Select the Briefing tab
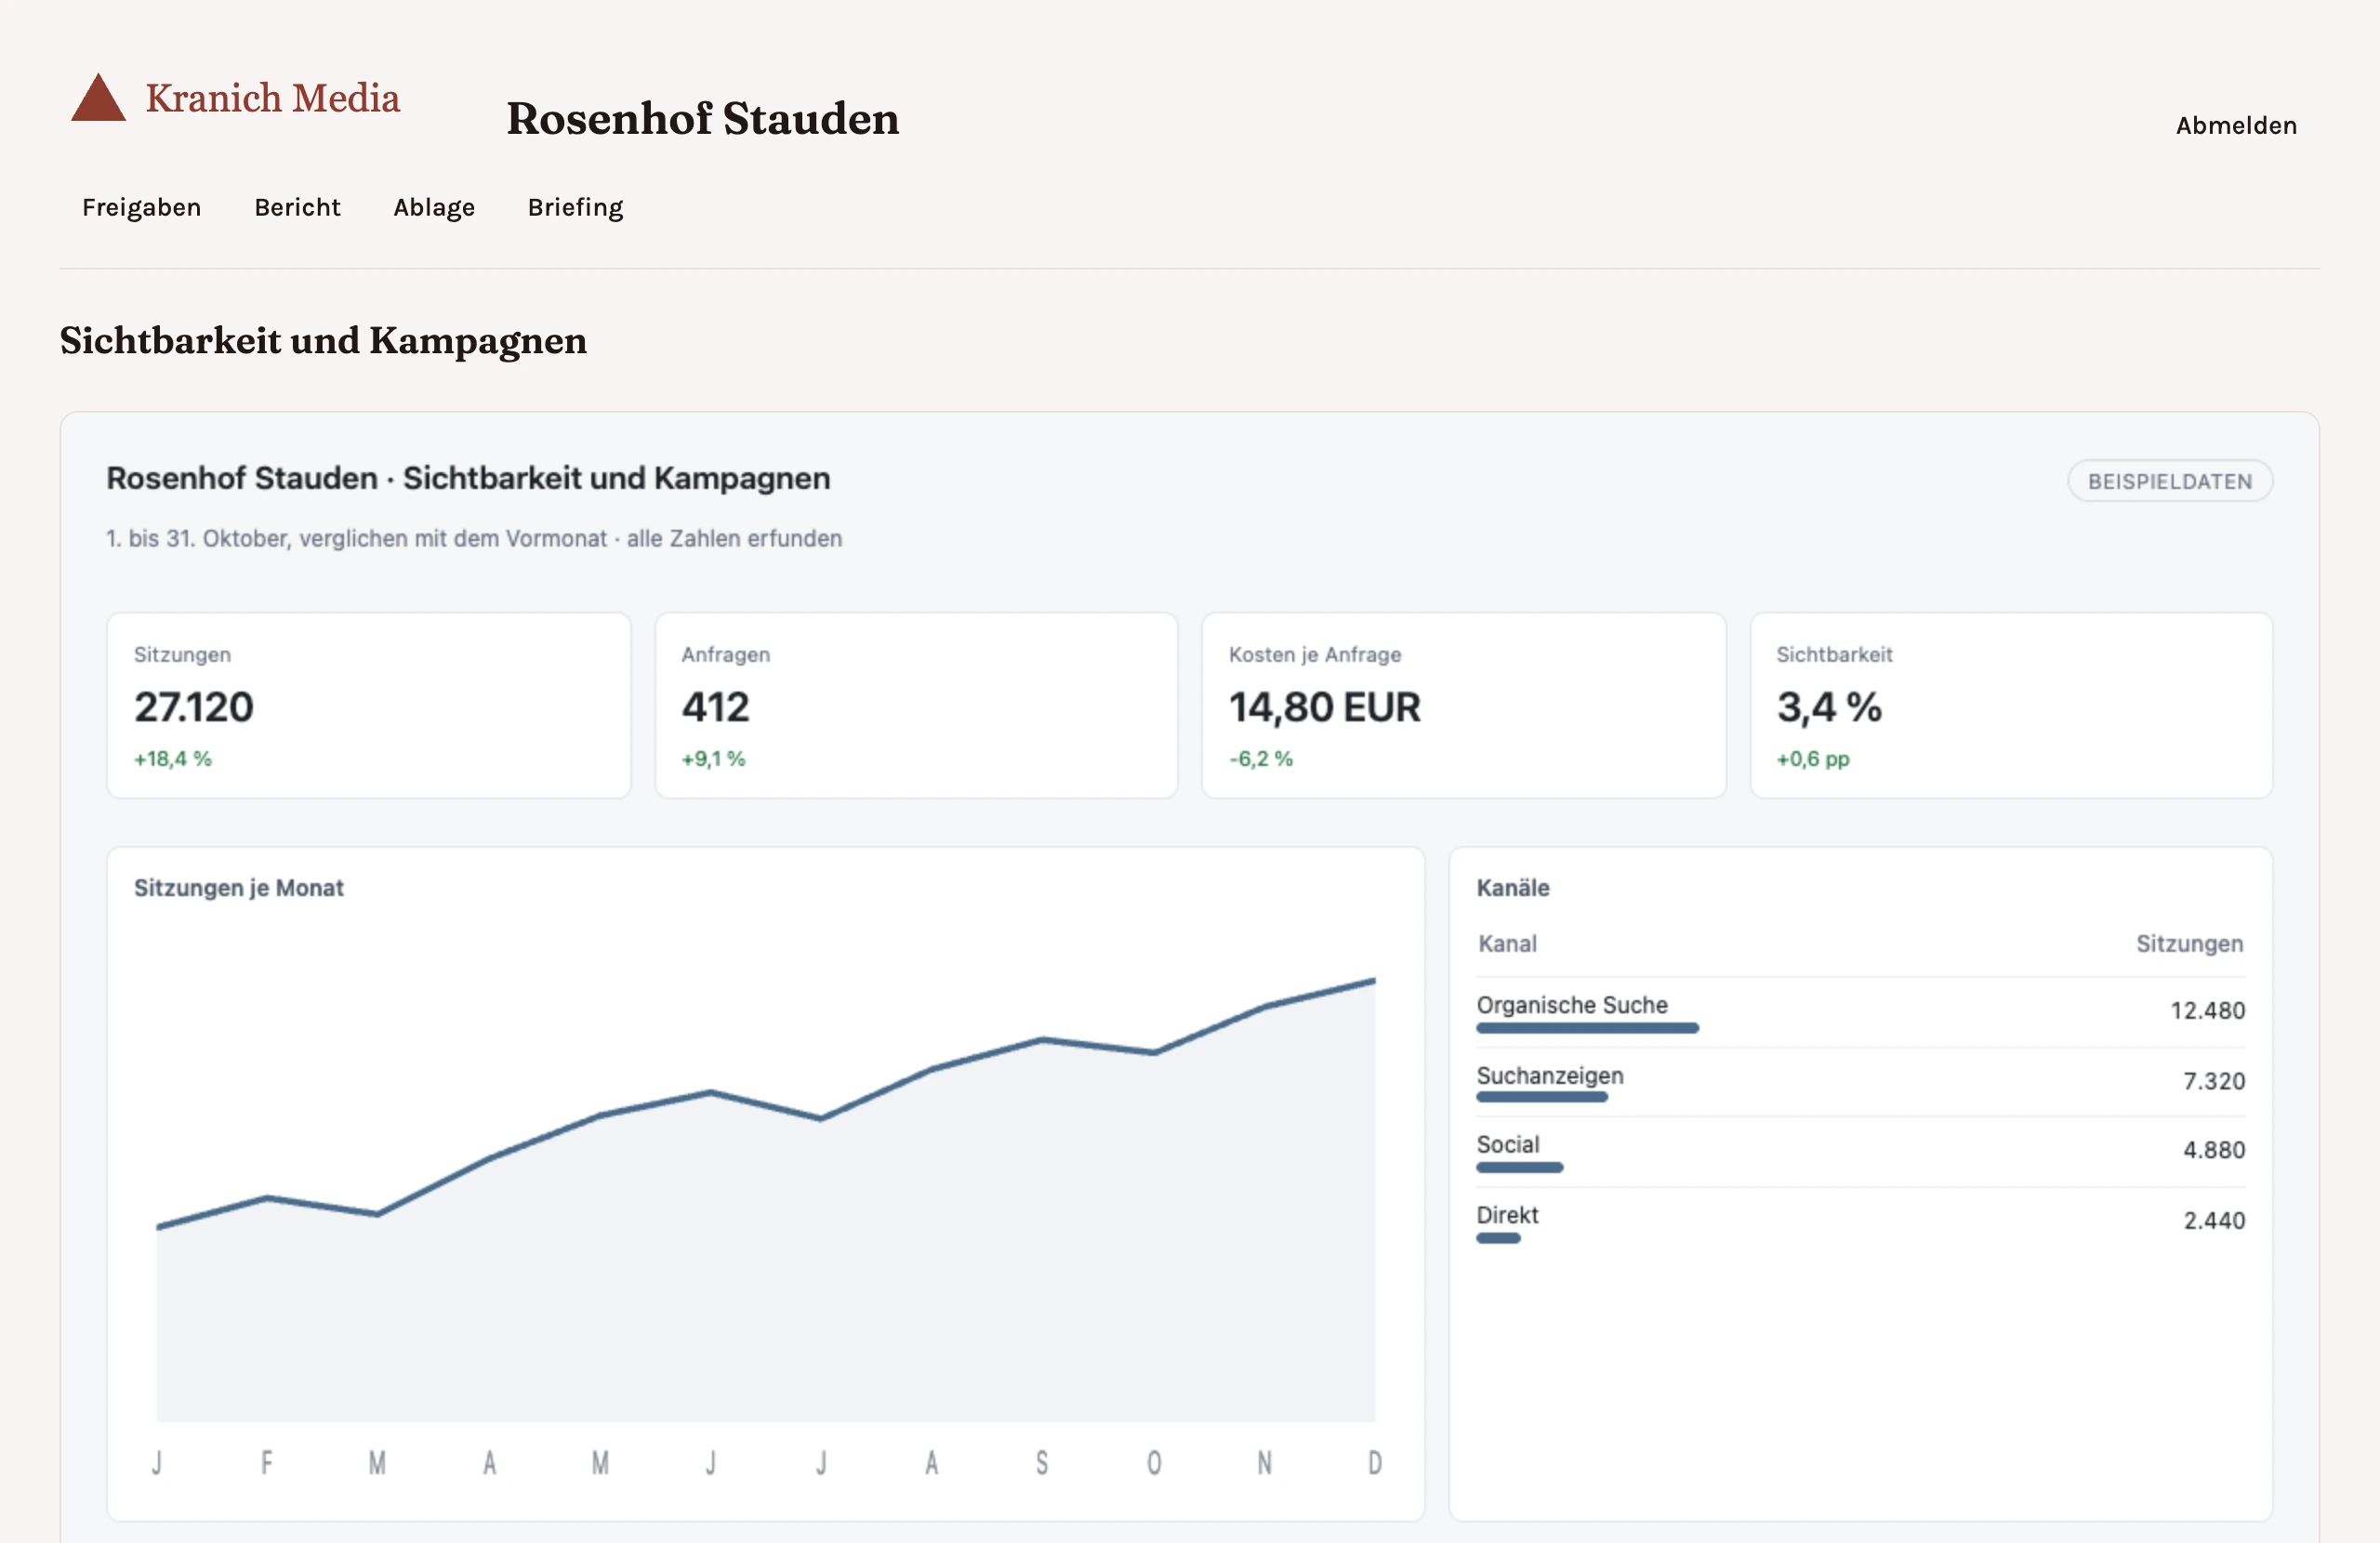The height and width of the screenshot is (1543, 2380). [x=575, y=207]
